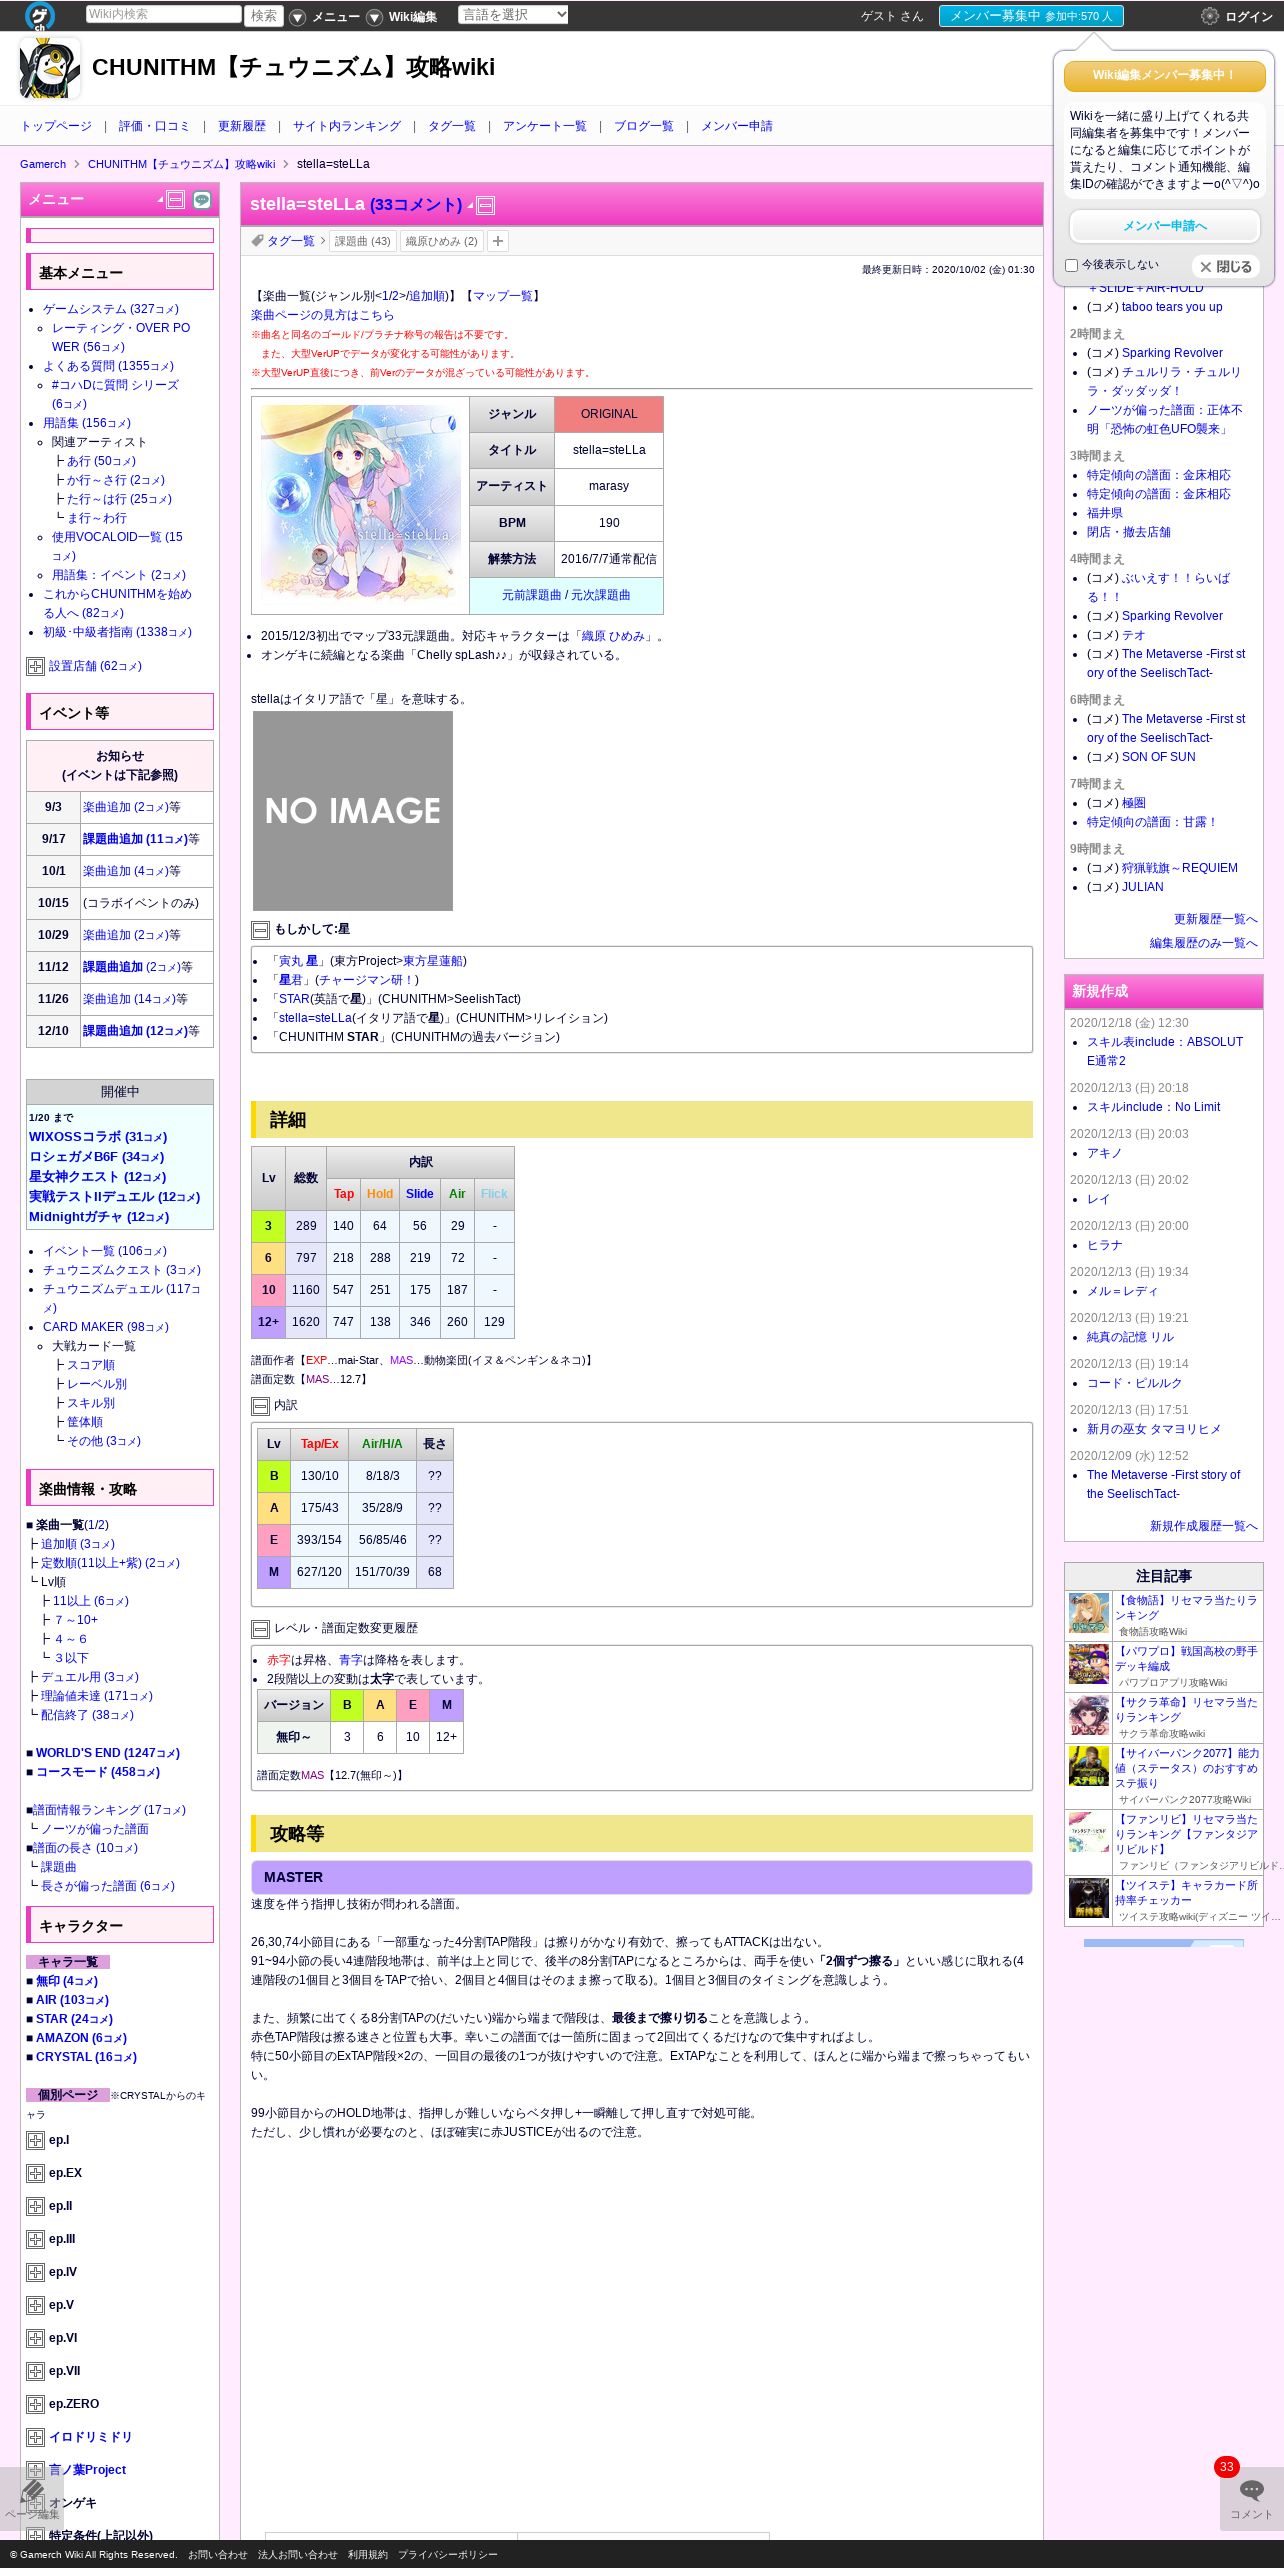Open WIXOSSコラボ event link
1284x2568 pixels.
98,1137
